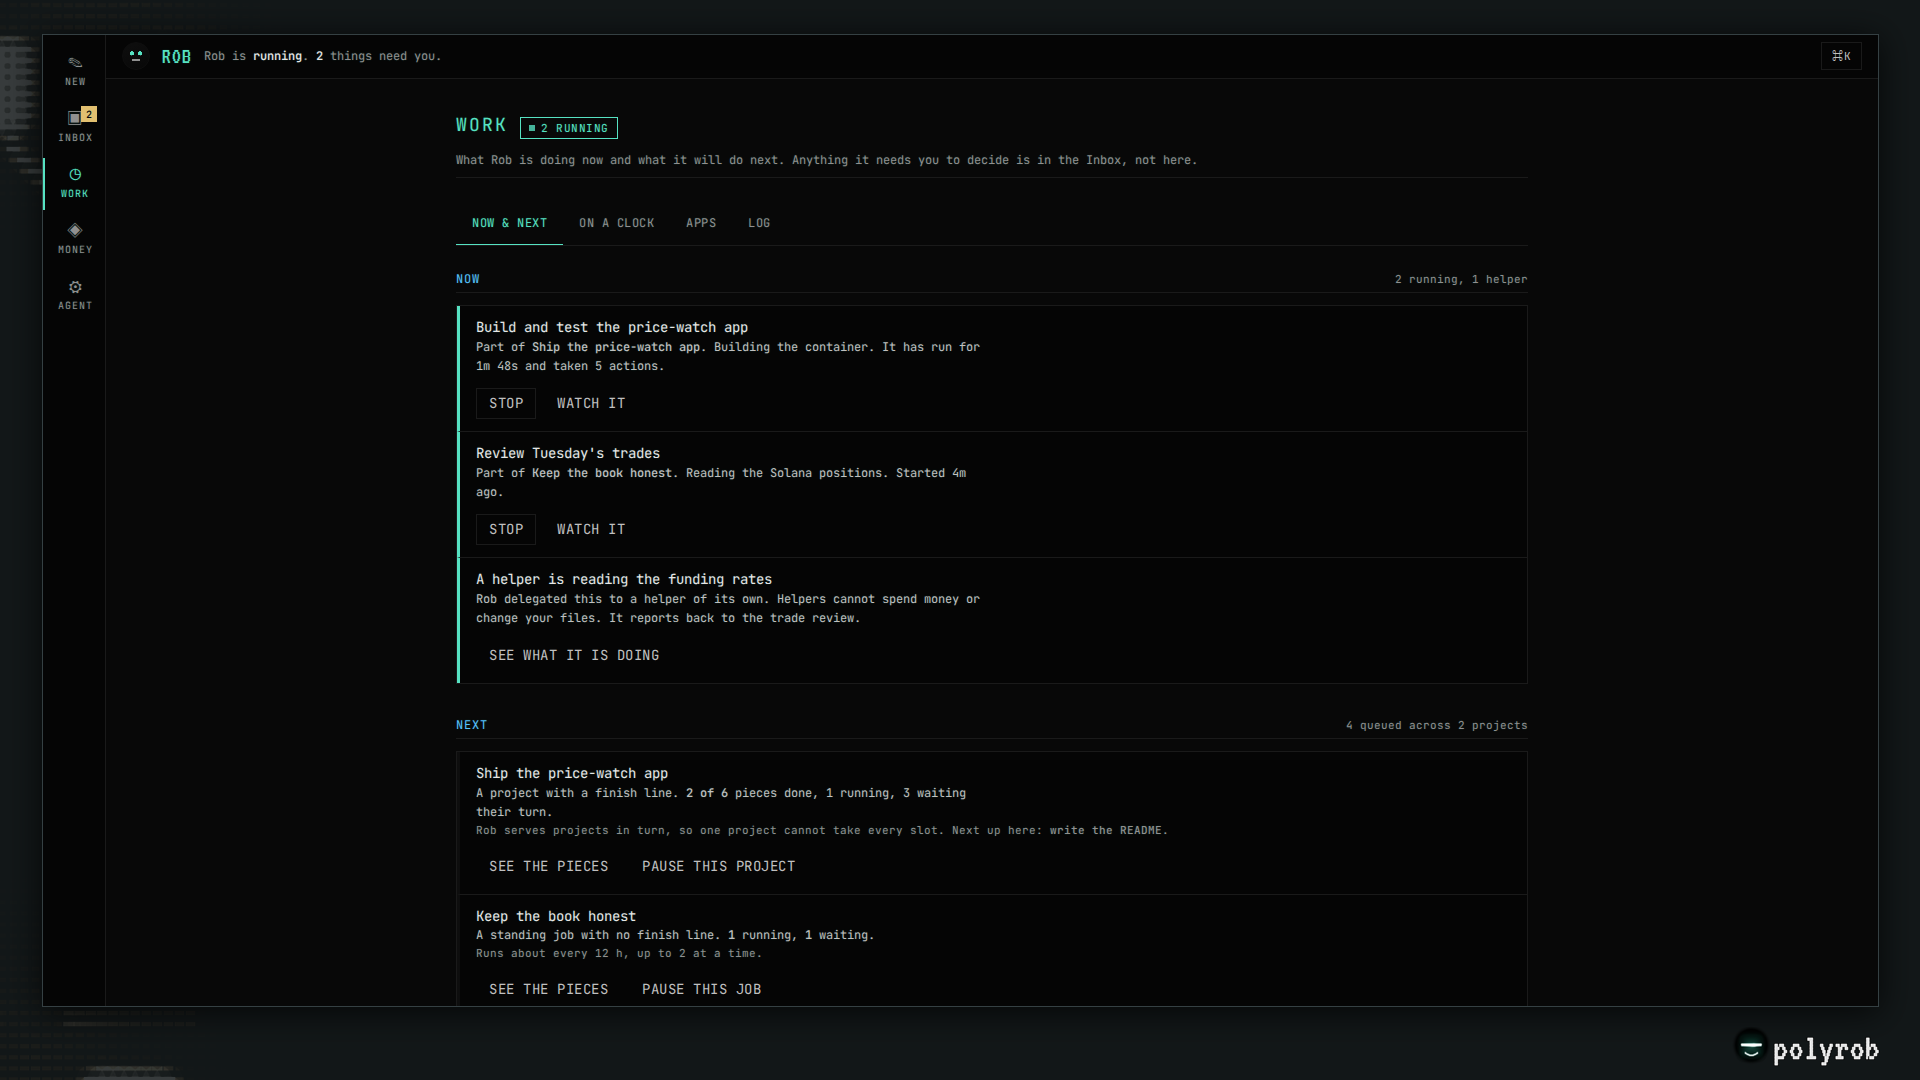Open the Inbox with 2 pending items
The image size is (1920, 1080).
(75, 127)
